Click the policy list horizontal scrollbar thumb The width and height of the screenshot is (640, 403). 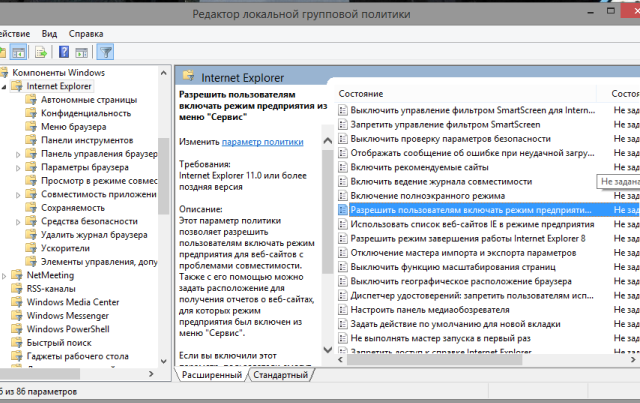pyautogui.click(x=434, y=360)
